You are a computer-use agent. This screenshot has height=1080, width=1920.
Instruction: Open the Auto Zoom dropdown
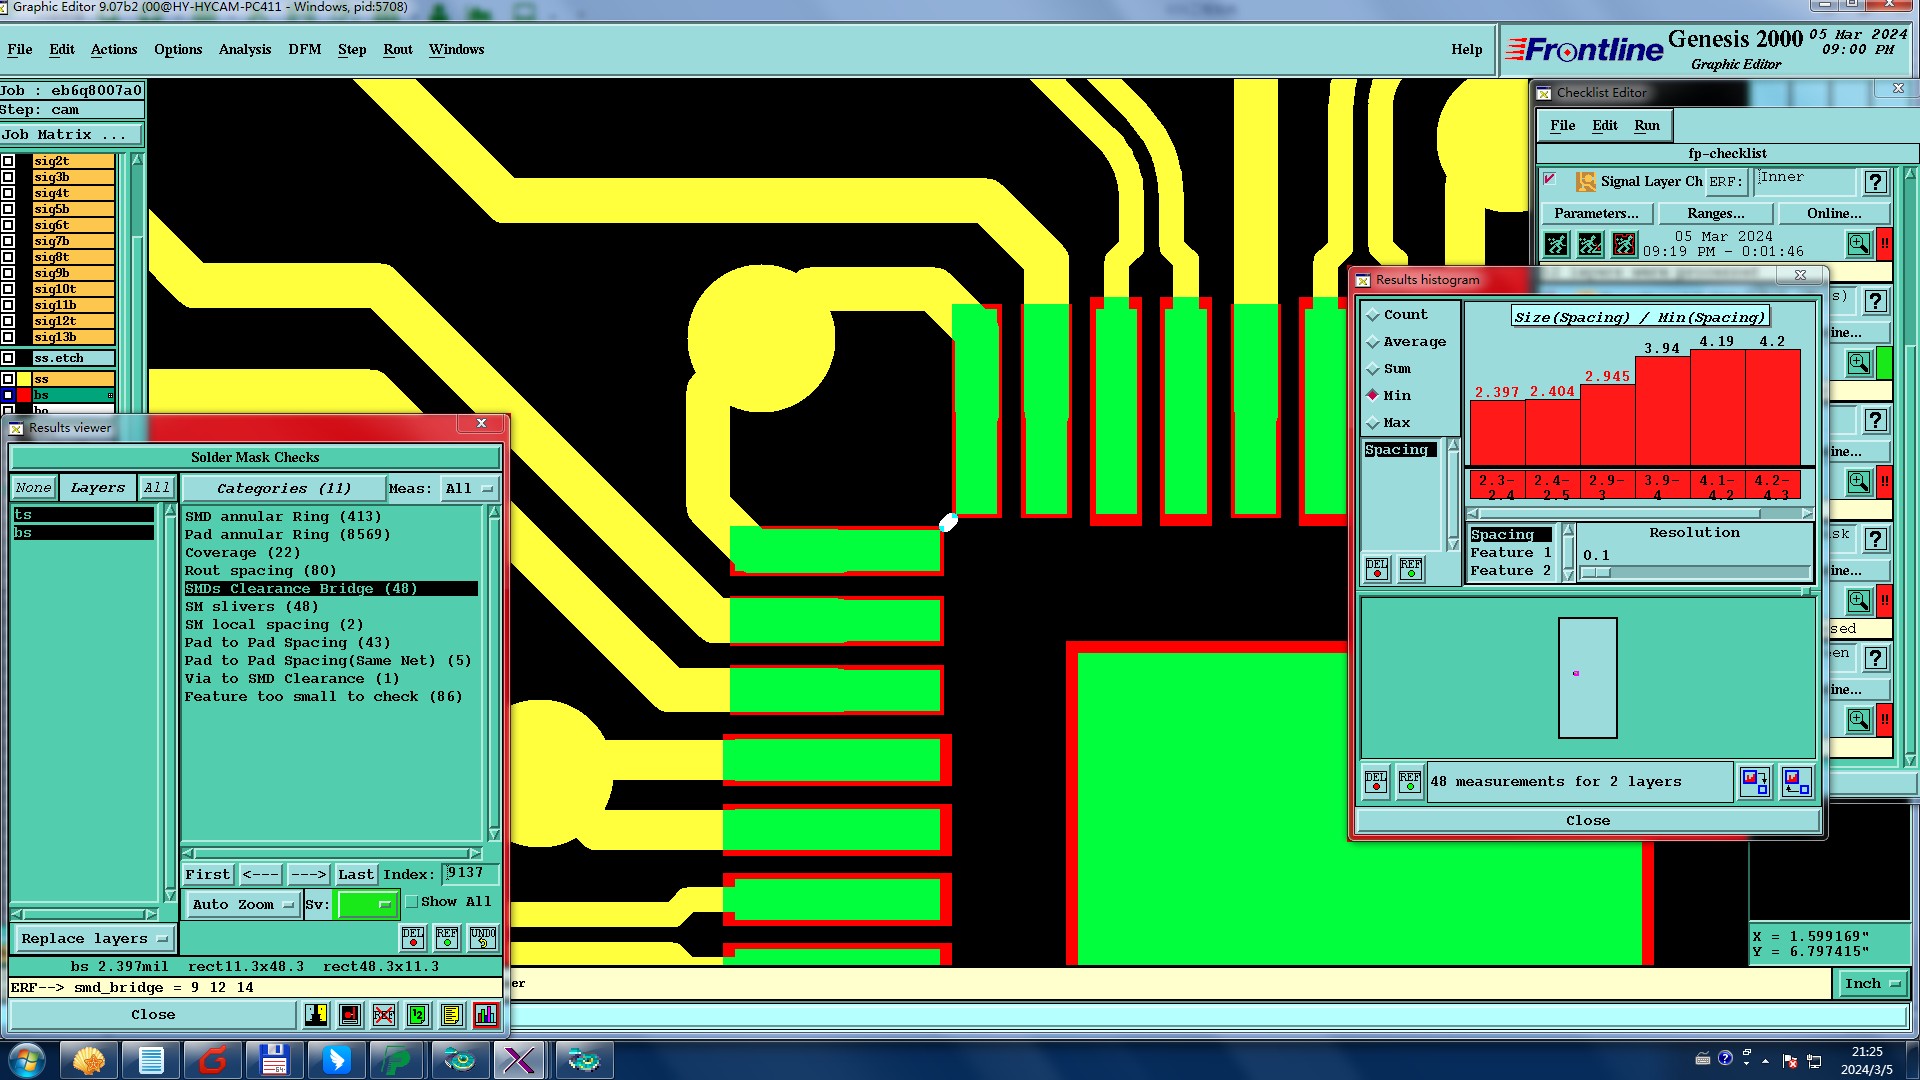pos(243,904)
